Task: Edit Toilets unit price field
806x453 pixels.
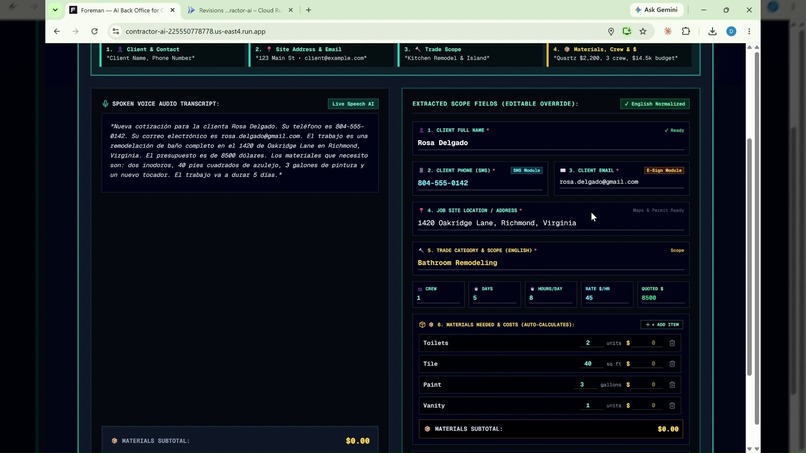Action: point(647,343)
